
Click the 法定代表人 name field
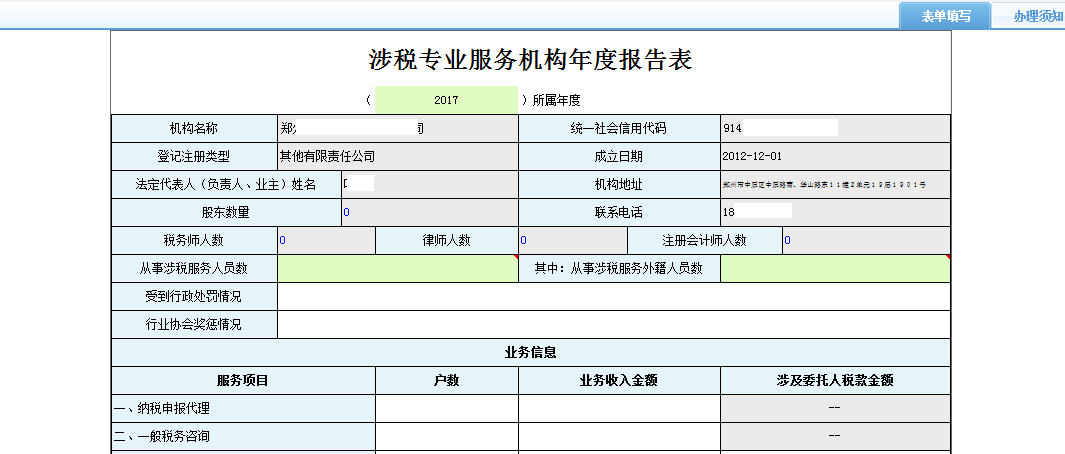(429, 185)
